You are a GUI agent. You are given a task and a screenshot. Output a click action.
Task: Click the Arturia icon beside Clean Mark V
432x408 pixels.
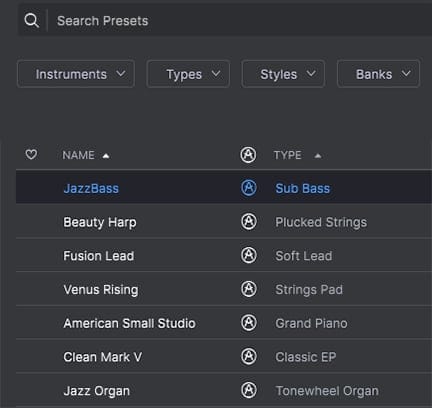tap(249, 356)
